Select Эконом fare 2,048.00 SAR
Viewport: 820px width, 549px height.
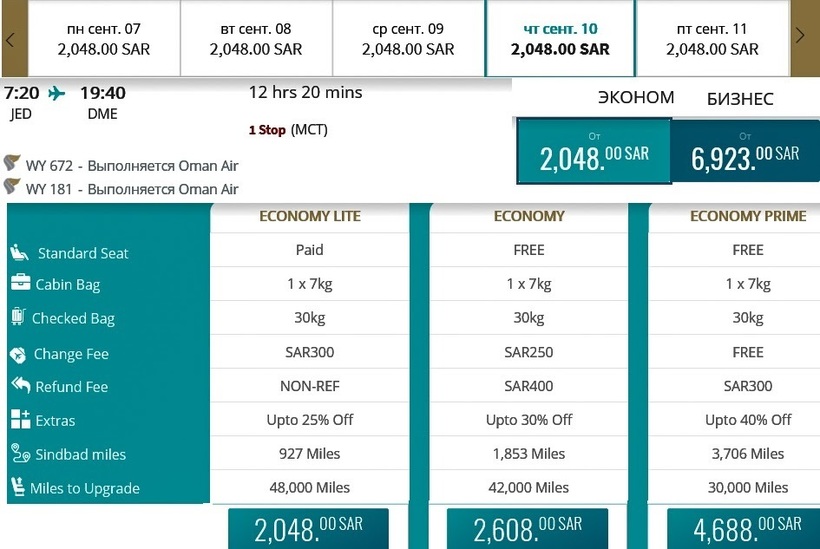coord(593,152)
